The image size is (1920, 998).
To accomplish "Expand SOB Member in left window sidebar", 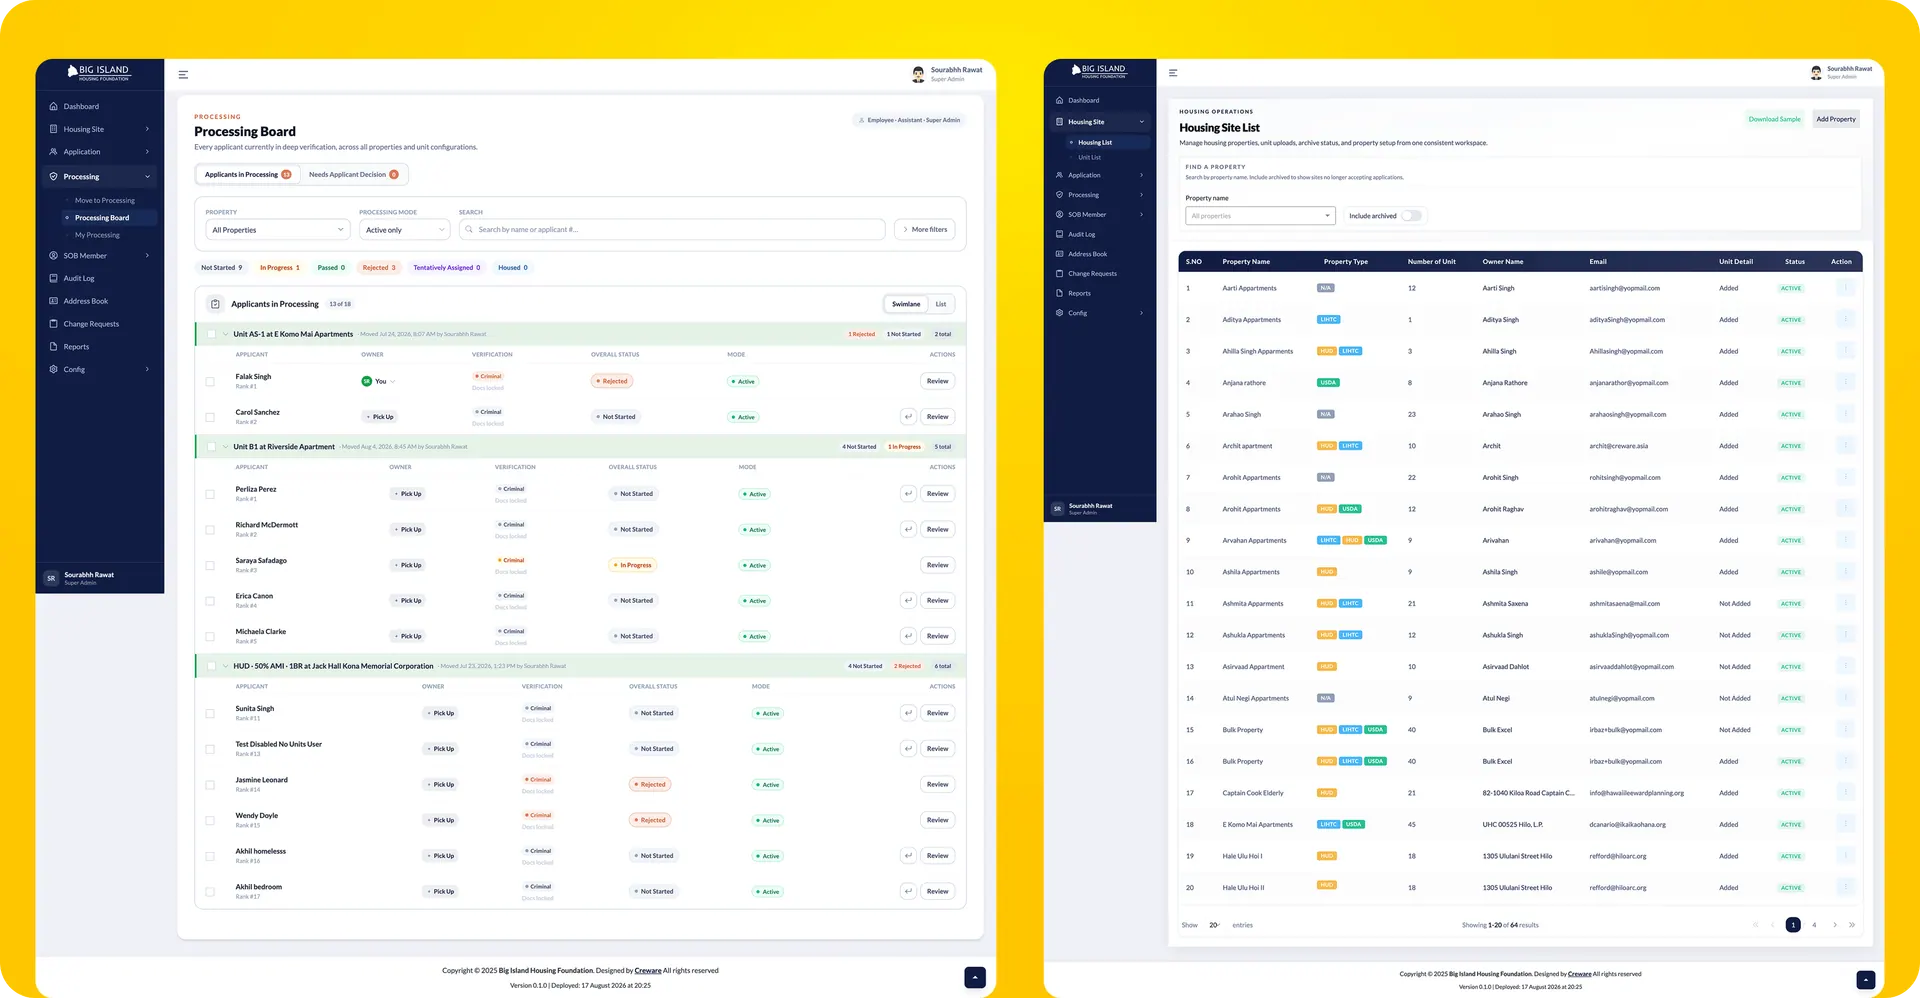I will pyautogui.click(x=99, y=256).
